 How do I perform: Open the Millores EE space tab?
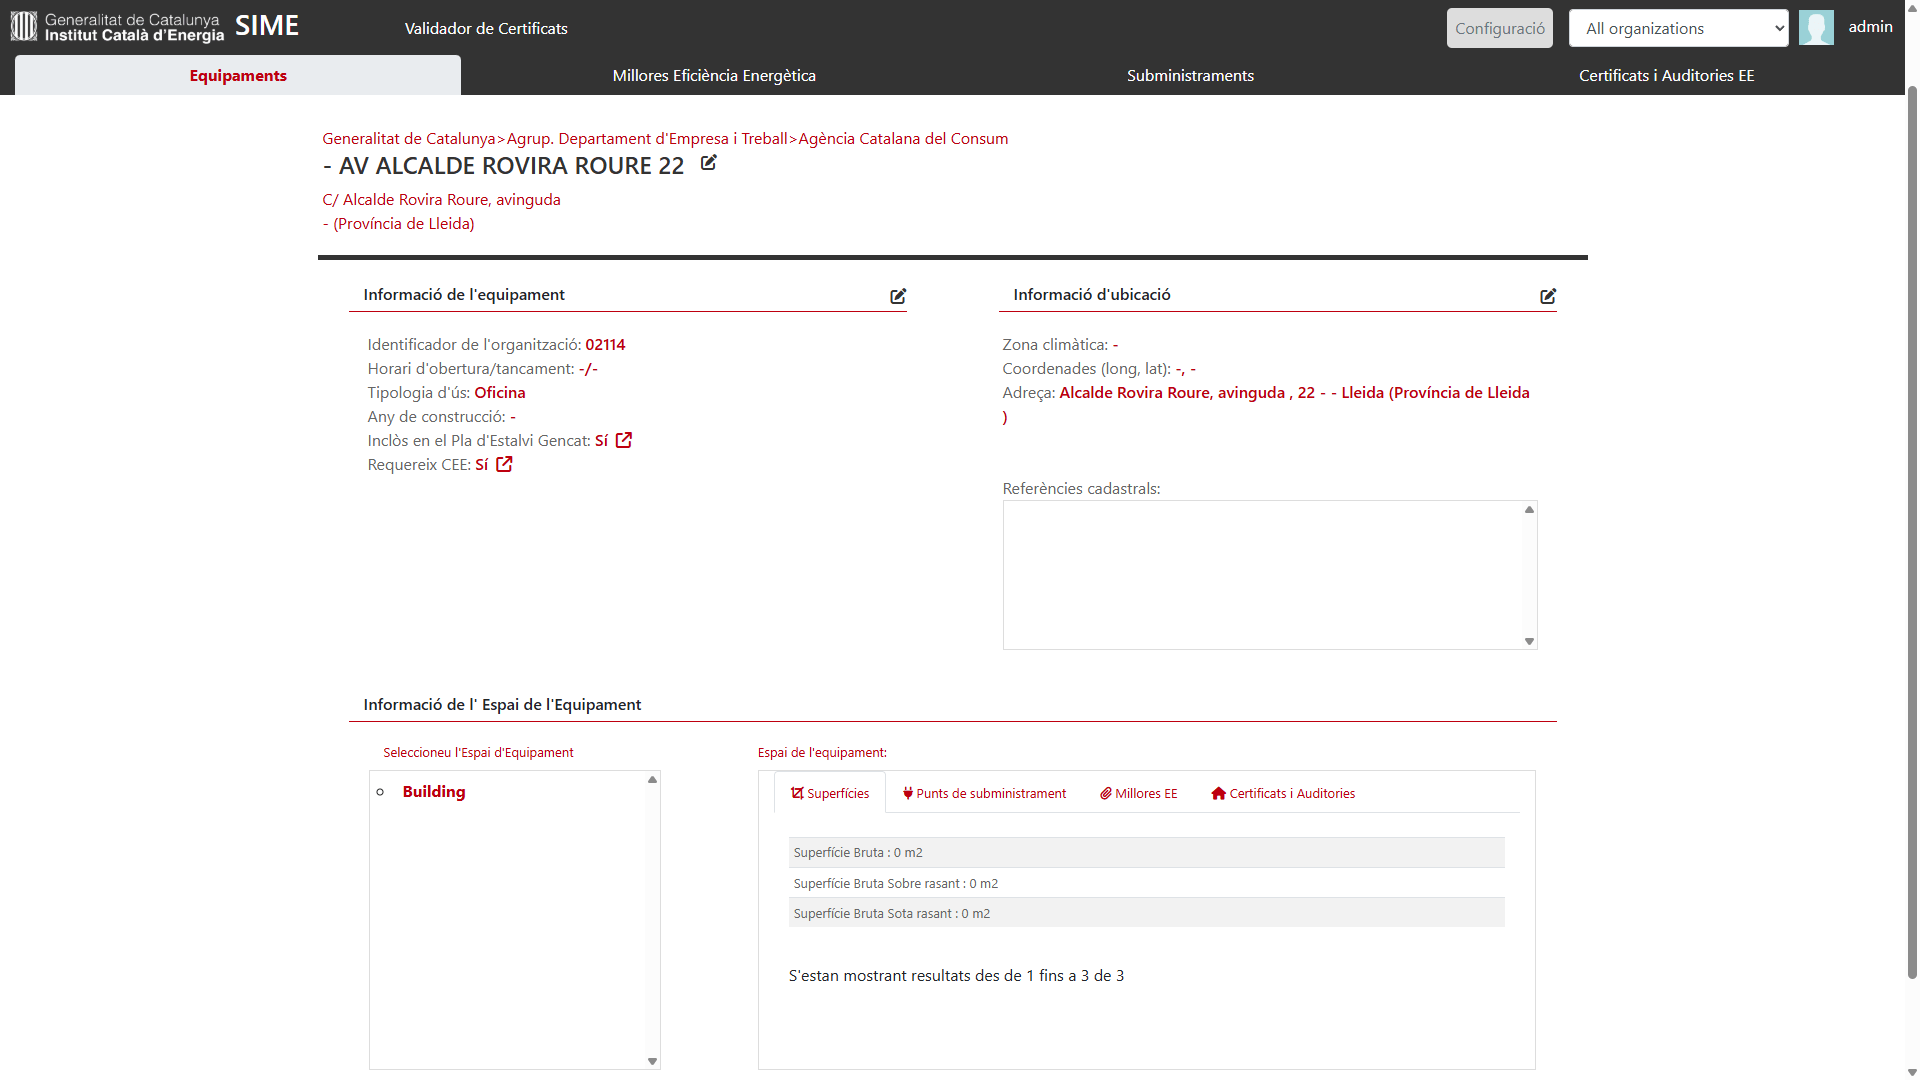pyautogui.click(x=1139, y=793)
